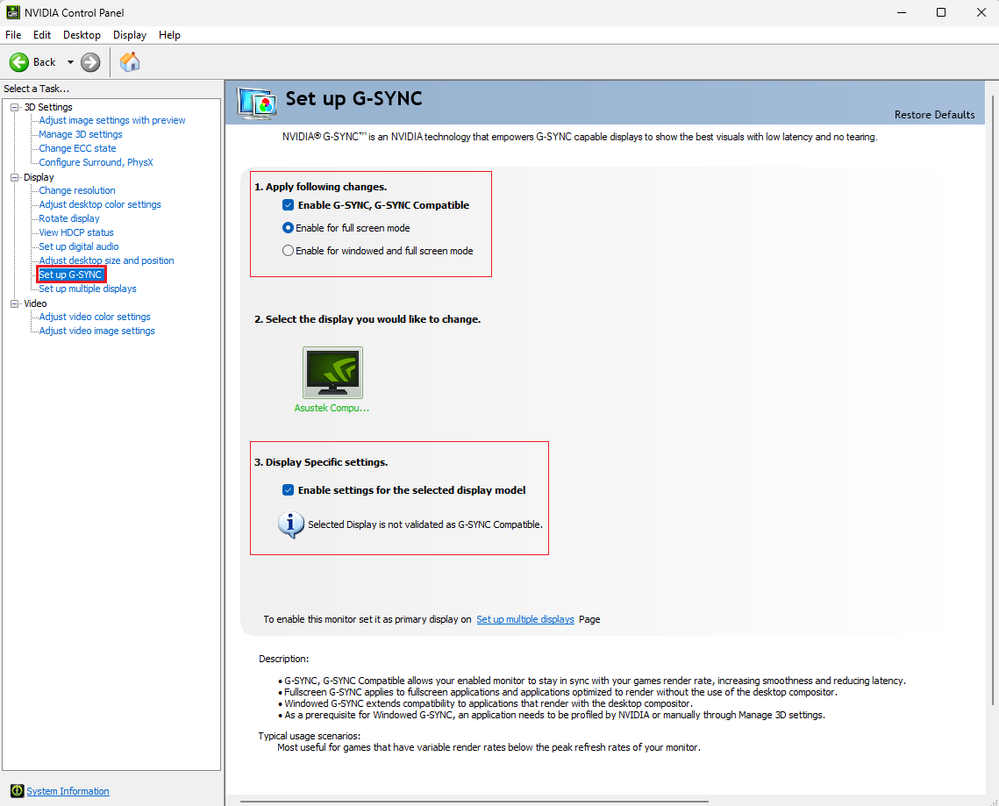Click the grey Forward arrow icon

click(x=90, y=62)
